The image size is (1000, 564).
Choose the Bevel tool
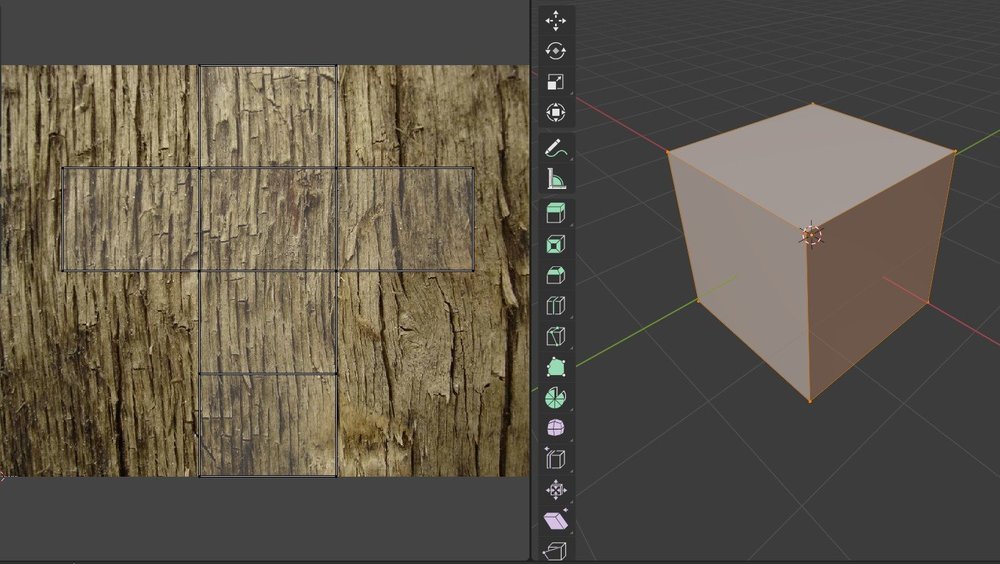556,274
